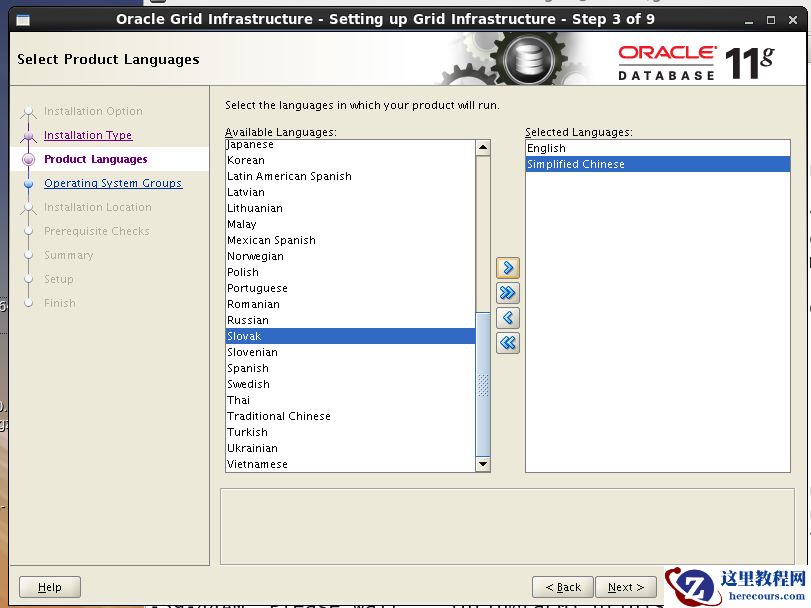Select Traditional Chinese language
Screen dimensions: 811x608
tap(350, 416)
